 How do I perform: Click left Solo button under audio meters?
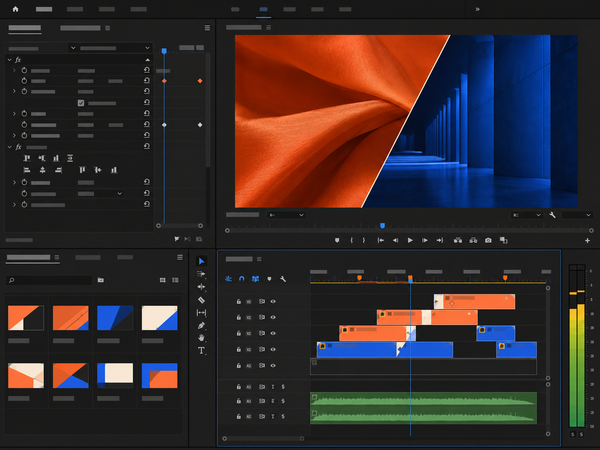point(573,434)
